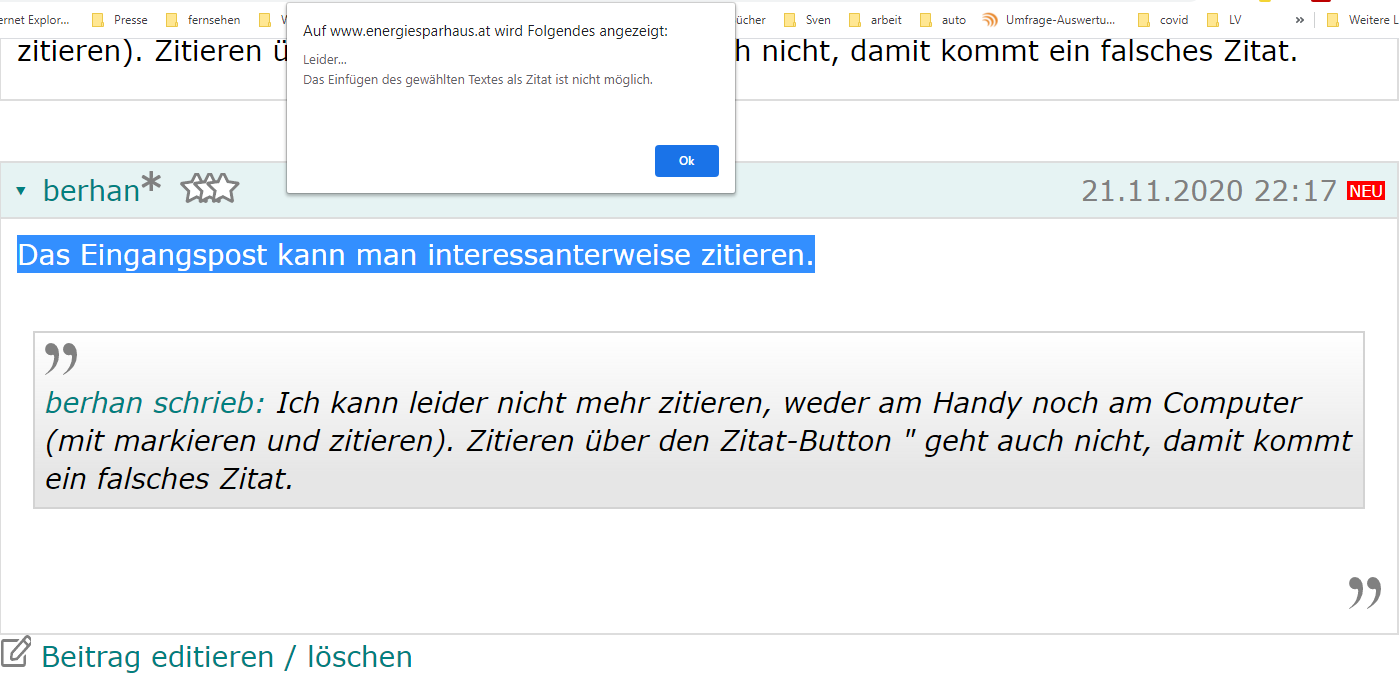Open the arbeit bookmark folder
Viewport: 1399px width, 682px height.
(x=875, y=19)
